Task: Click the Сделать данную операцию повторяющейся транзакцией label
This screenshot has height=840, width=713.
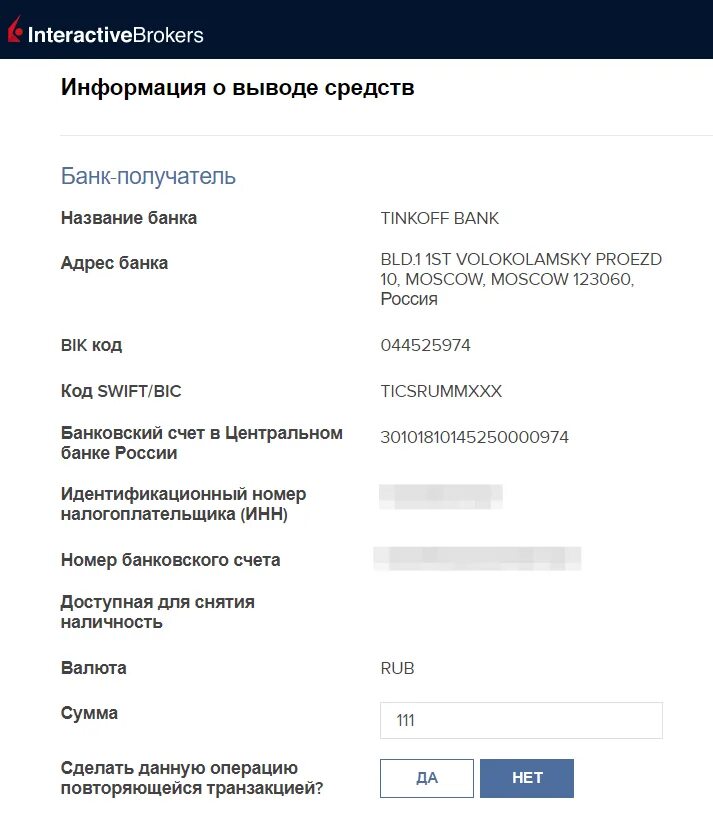Action: pyautogui.click(x=193, y=779)
